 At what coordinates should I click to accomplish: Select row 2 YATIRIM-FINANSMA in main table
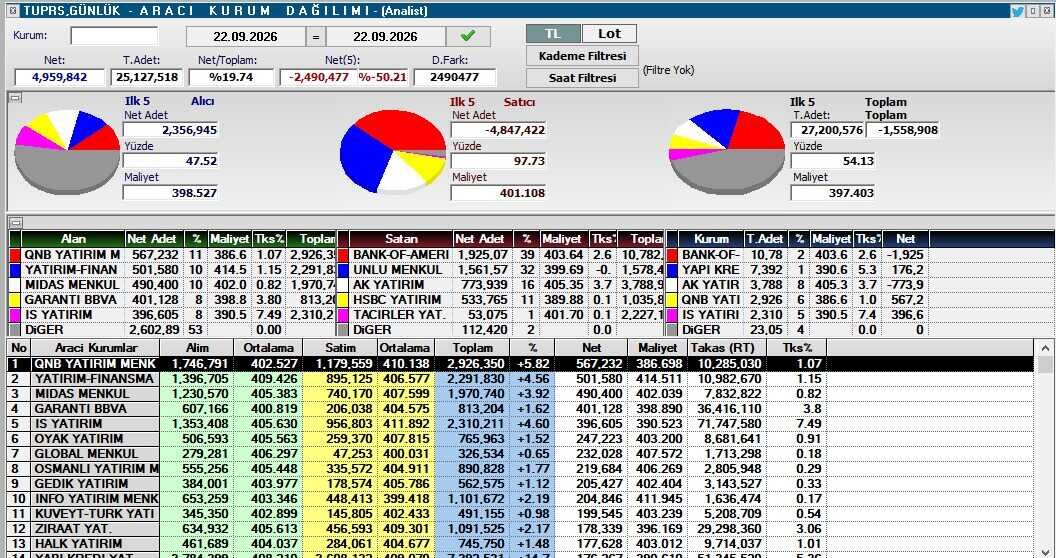click(522, 379)
